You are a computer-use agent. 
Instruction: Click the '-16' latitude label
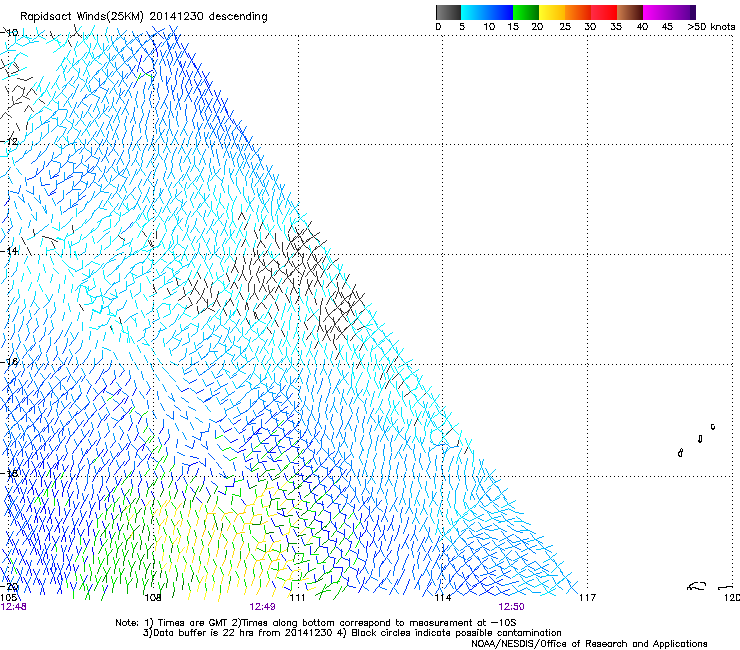tap(9, 362)
